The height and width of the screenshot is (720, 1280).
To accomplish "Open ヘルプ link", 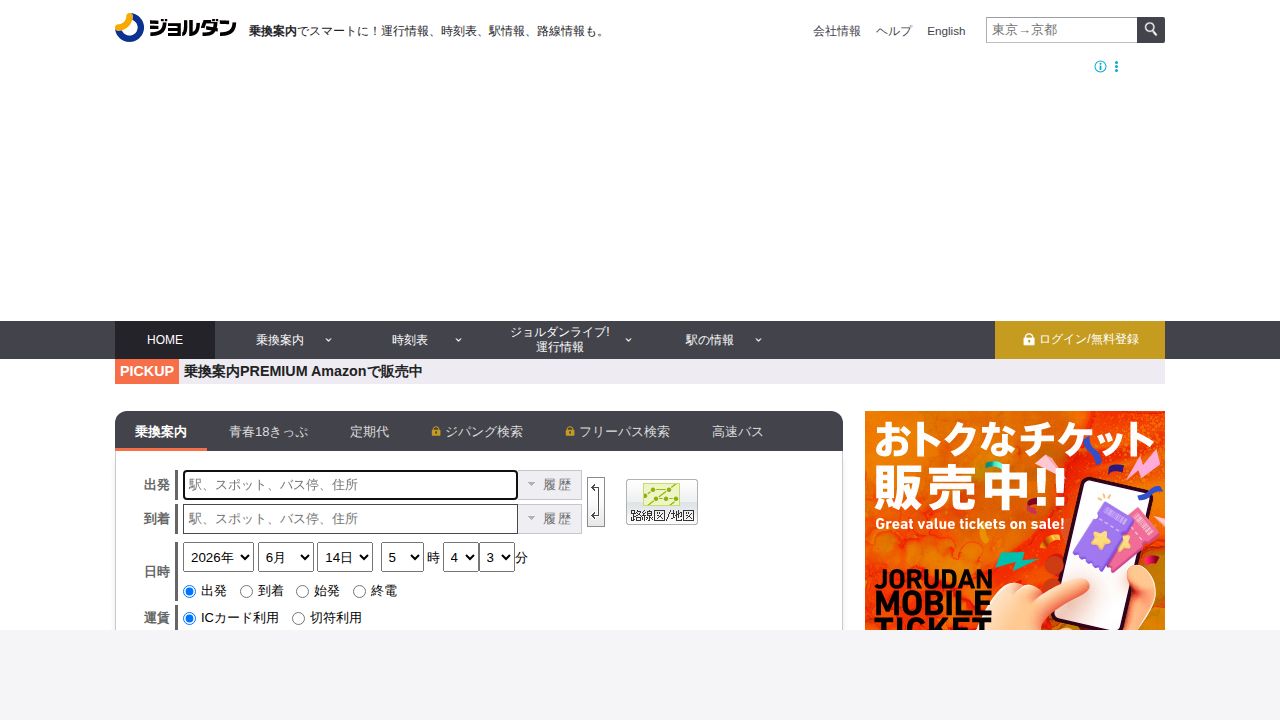I will (x=894, y=31).
